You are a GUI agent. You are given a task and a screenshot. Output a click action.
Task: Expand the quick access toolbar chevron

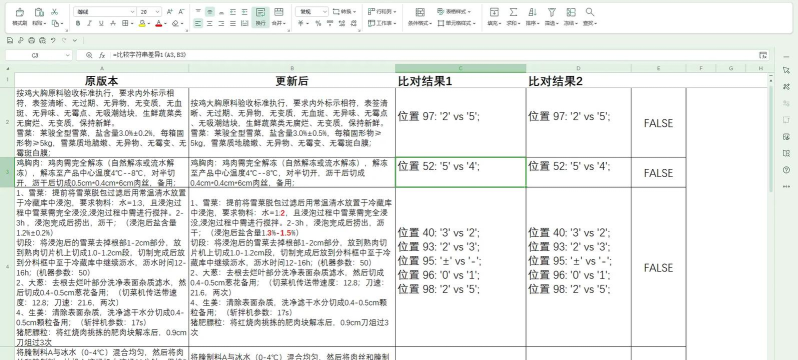(x=75, y=40)
